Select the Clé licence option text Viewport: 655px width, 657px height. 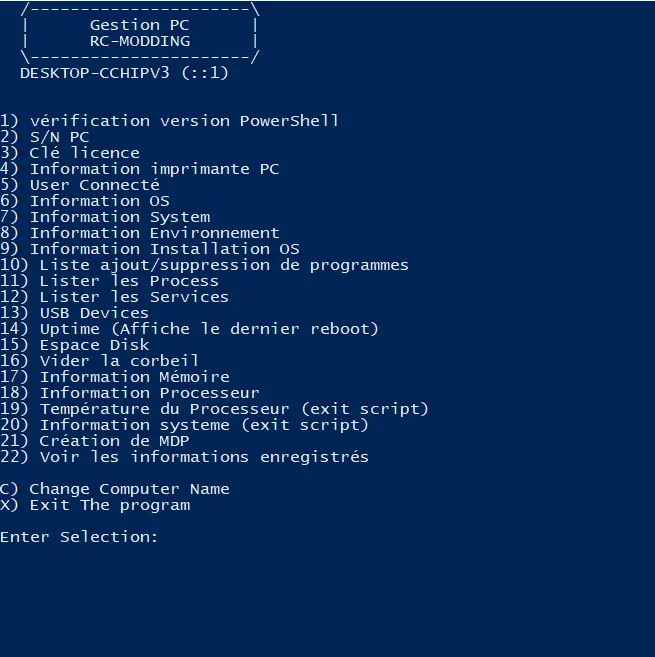(x=70, y=153)
